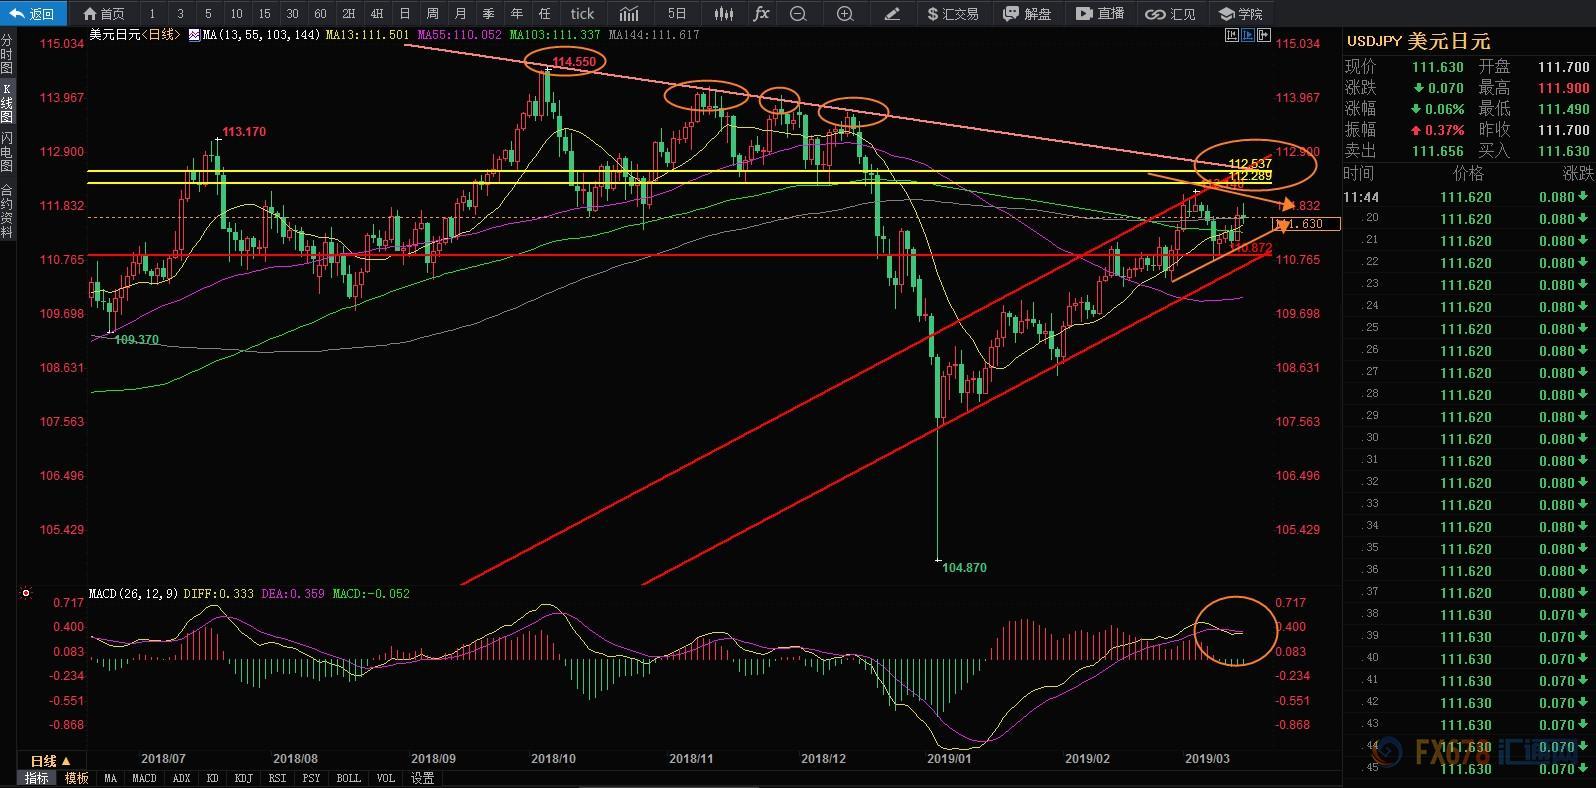Zoom out with the minus magnifier
Image resolution: width=1596 pixels, height=788 pixels.
click(x=798, y=13)
